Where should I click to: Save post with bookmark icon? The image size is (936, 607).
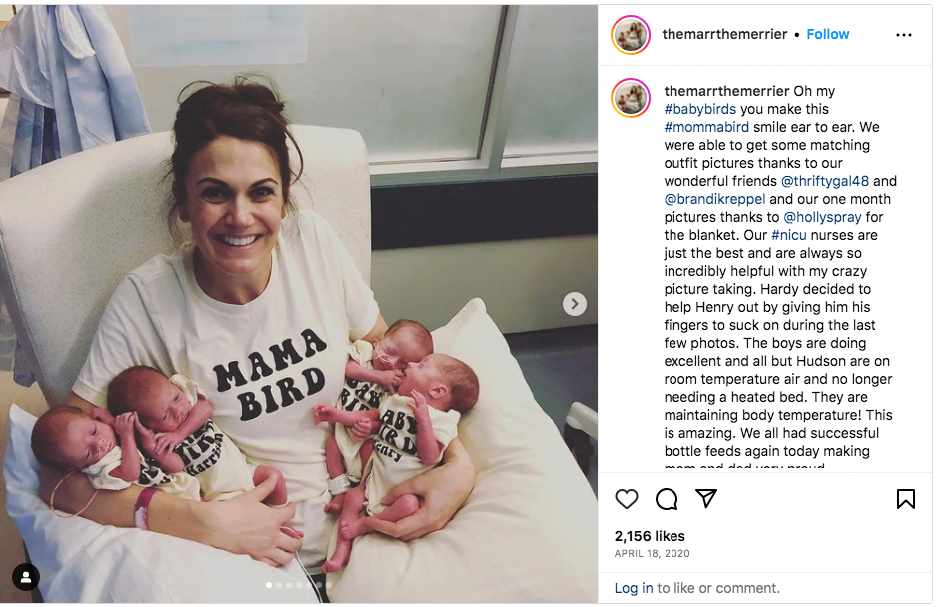pyautogui.click(x=906, y=499)
